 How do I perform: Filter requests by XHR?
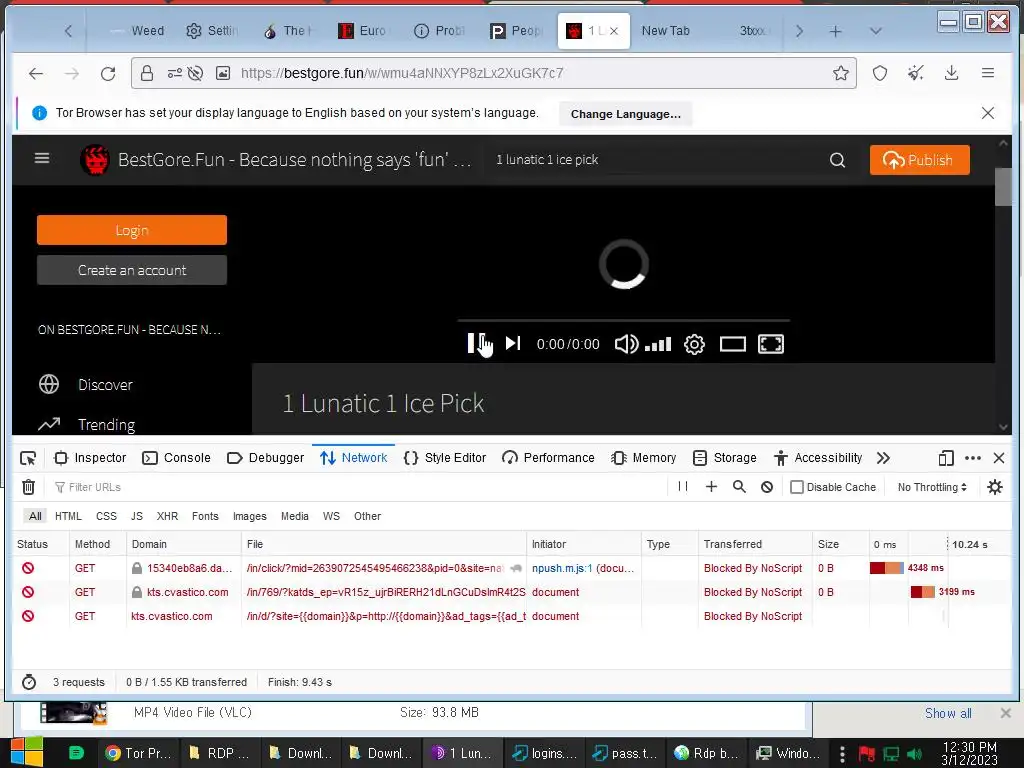pyautogui.click(x=167, y=516)
